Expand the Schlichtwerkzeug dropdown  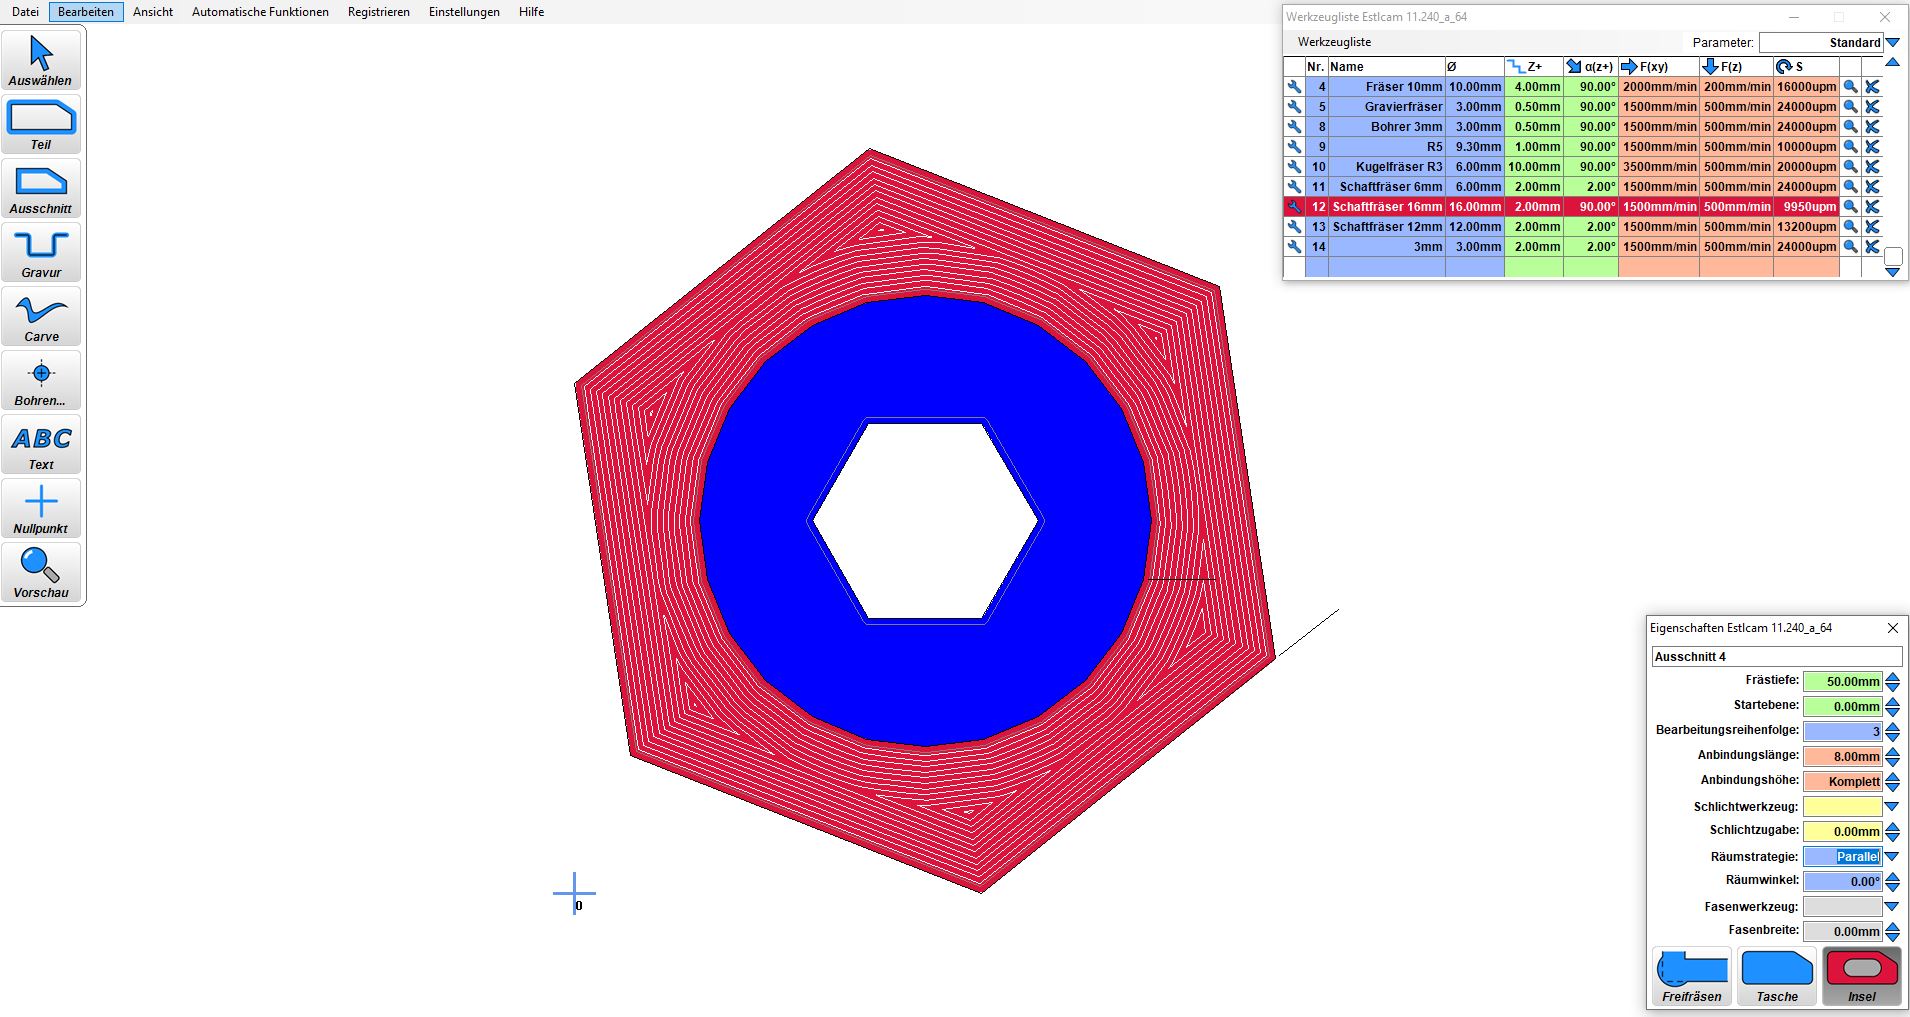click(1892, 807)
